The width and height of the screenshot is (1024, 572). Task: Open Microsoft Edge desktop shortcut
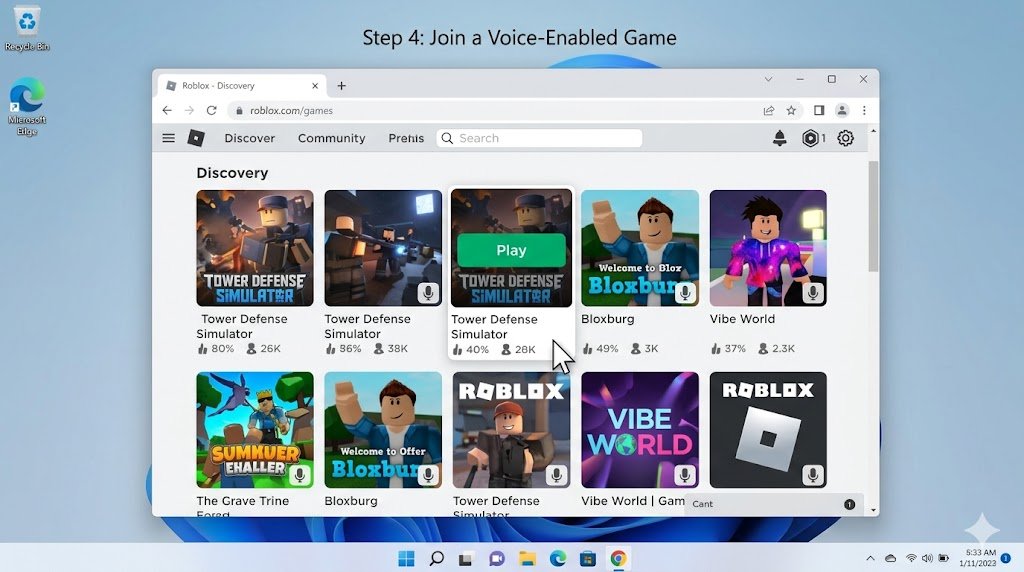pyautogui.click(x=27, y=106)
